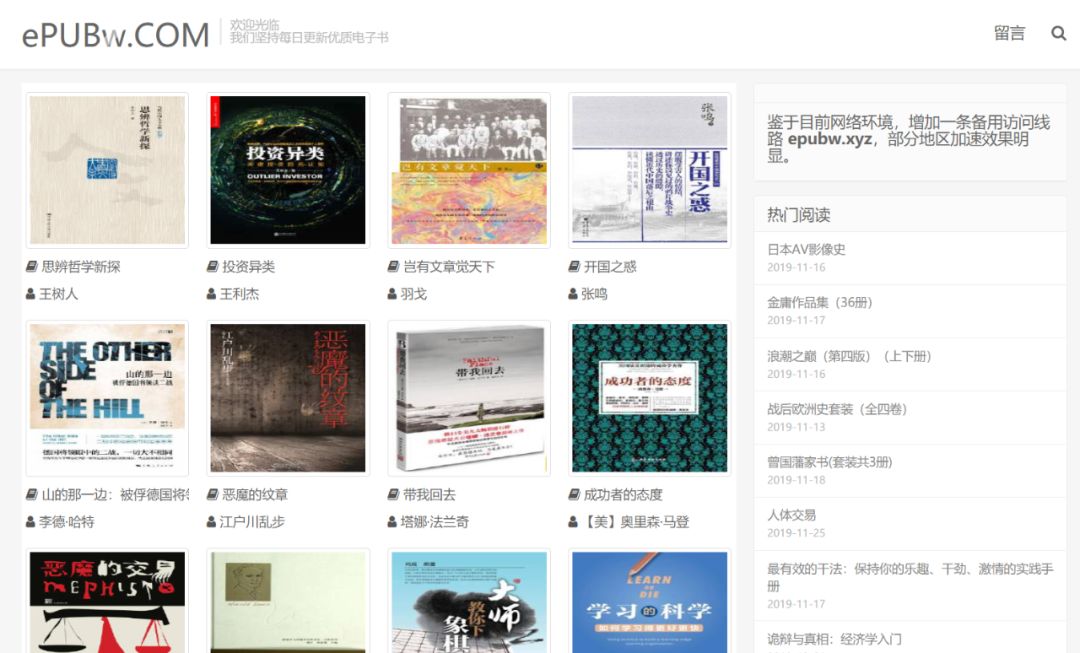Open book cover thumbnail for 思辨哲学新探
The height and width of the screenshot is (653, 1080).
[x=107, y=169]
